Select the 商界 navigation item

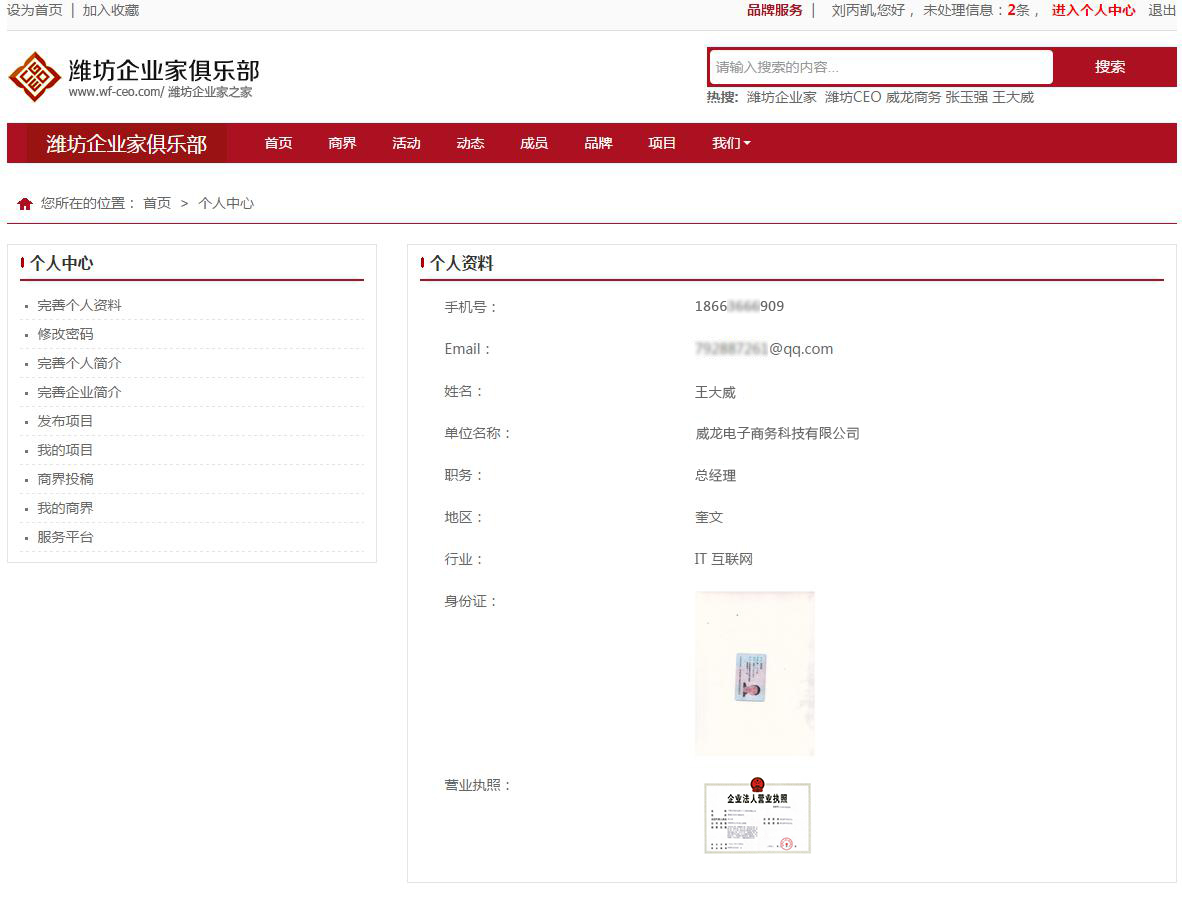pyautogui.click(x=341, y=143)
